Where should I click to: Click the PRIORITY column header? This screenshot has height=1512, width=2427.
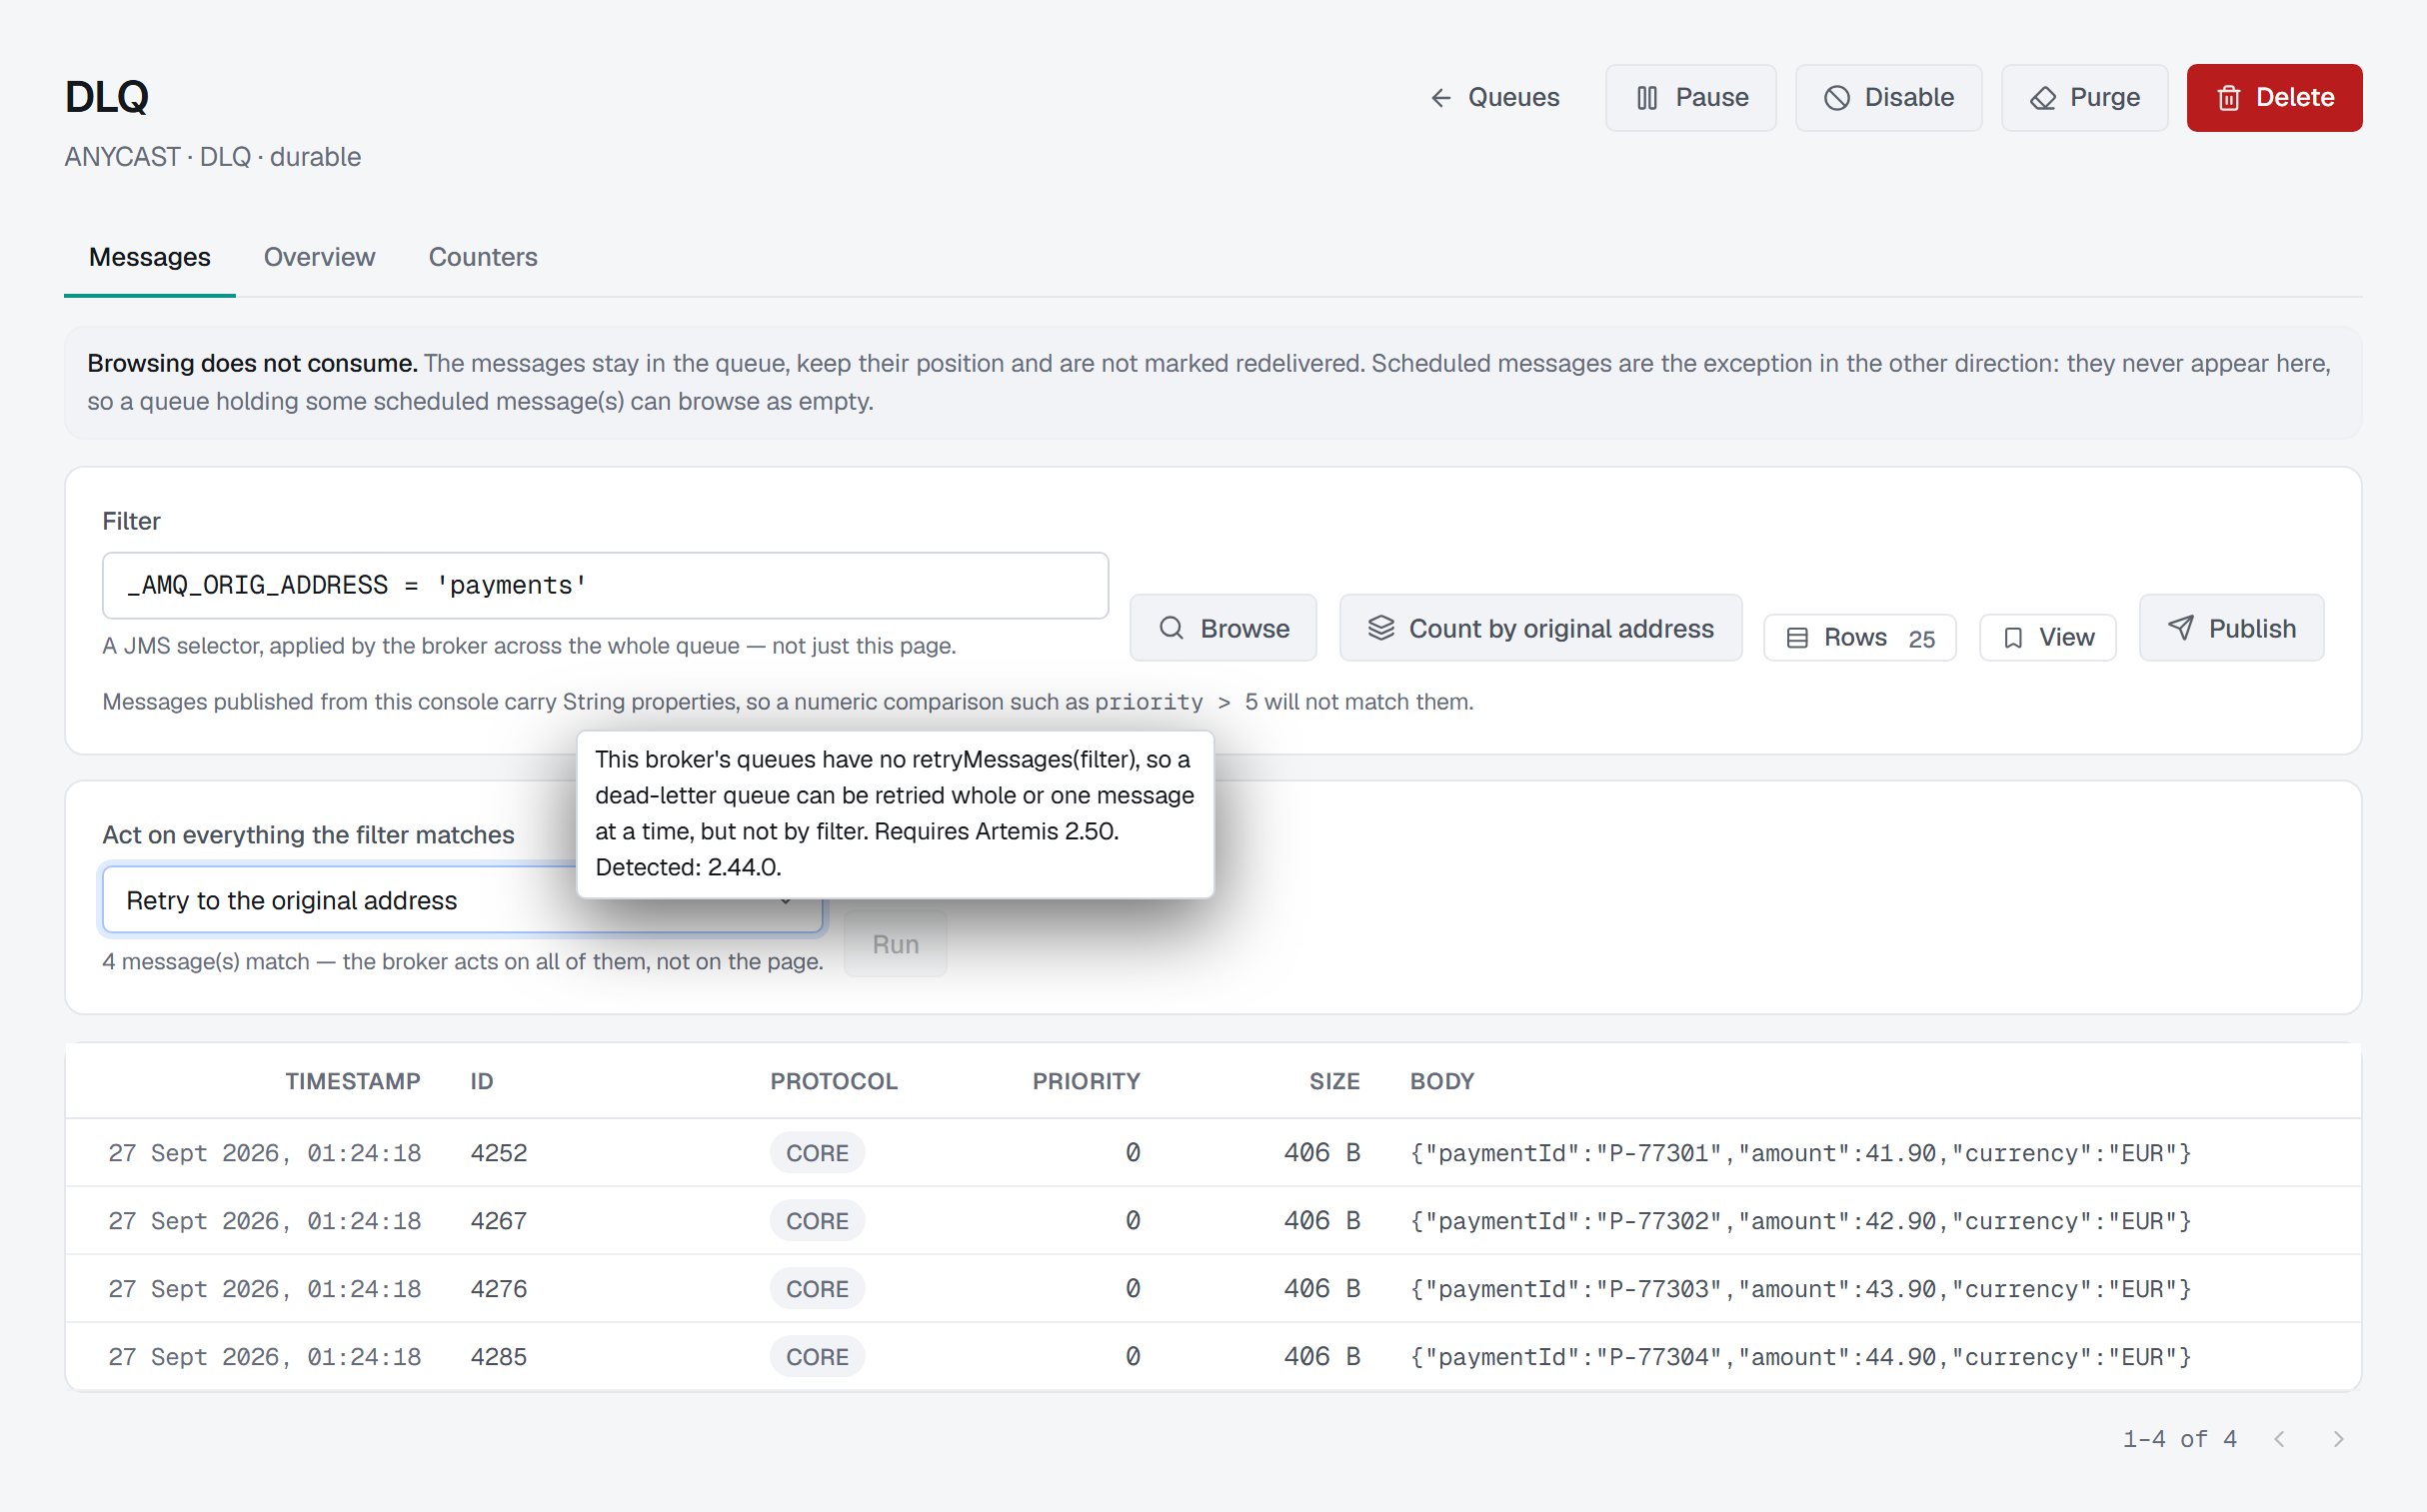tap(1086, 1081)
